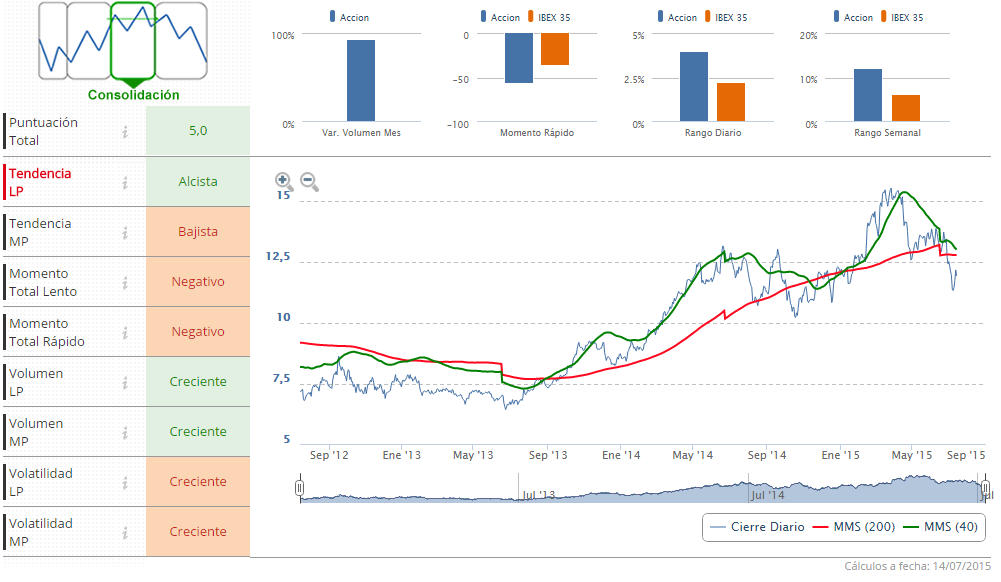The width and height of the screenshot is (1001, 582).
Task: Click the Consolidación phase thumbnail chart
Action: coord(132,42)
